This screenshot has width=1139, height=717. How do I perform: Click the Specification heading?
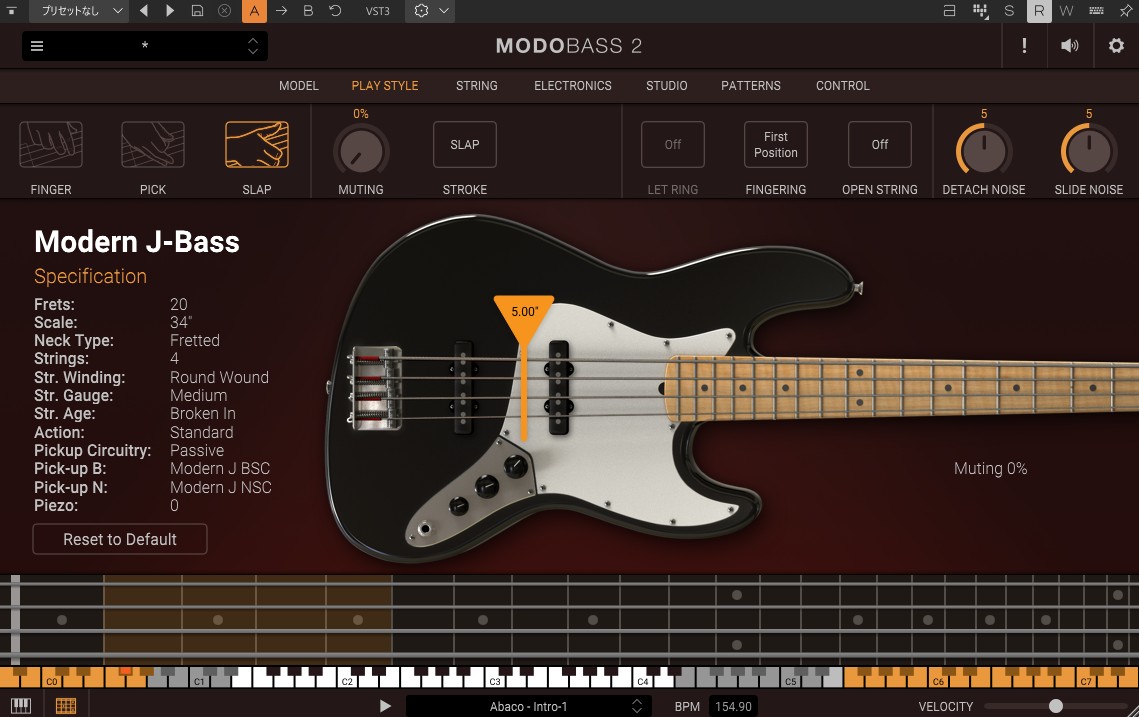[x=90, y=276]
